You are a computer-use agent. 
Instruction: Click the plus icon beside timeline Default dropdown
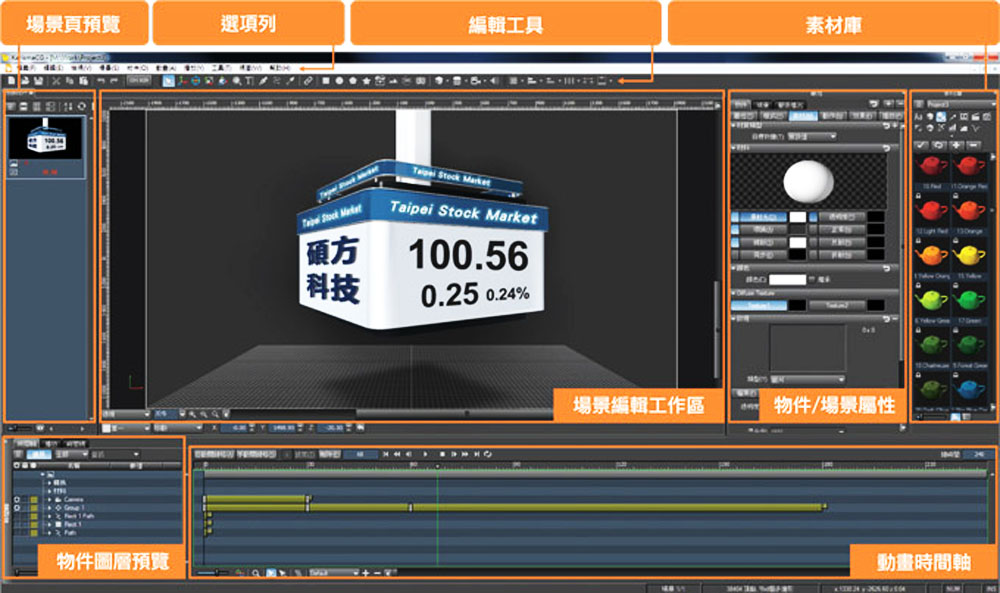365,573
